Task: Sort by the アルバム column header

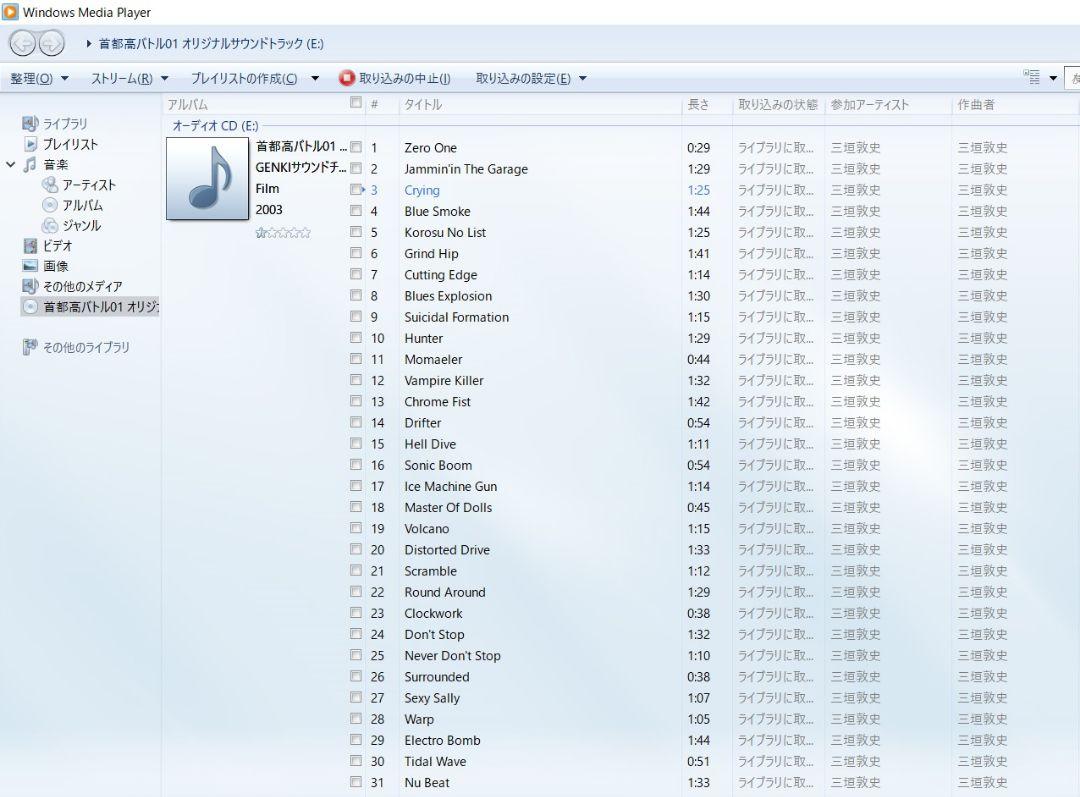Action: point(187,105)
